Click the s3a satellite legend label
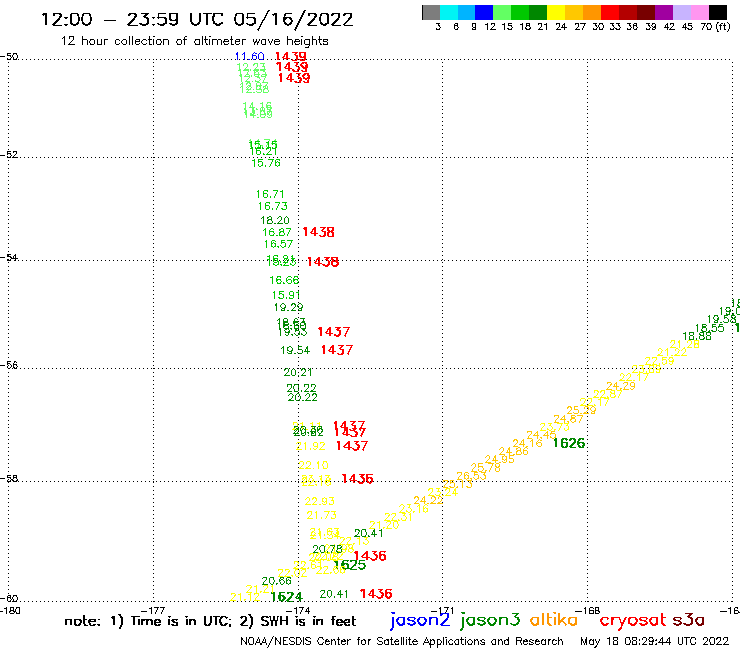740x650 pixels. pyautogui.click(x=689, y=620)
